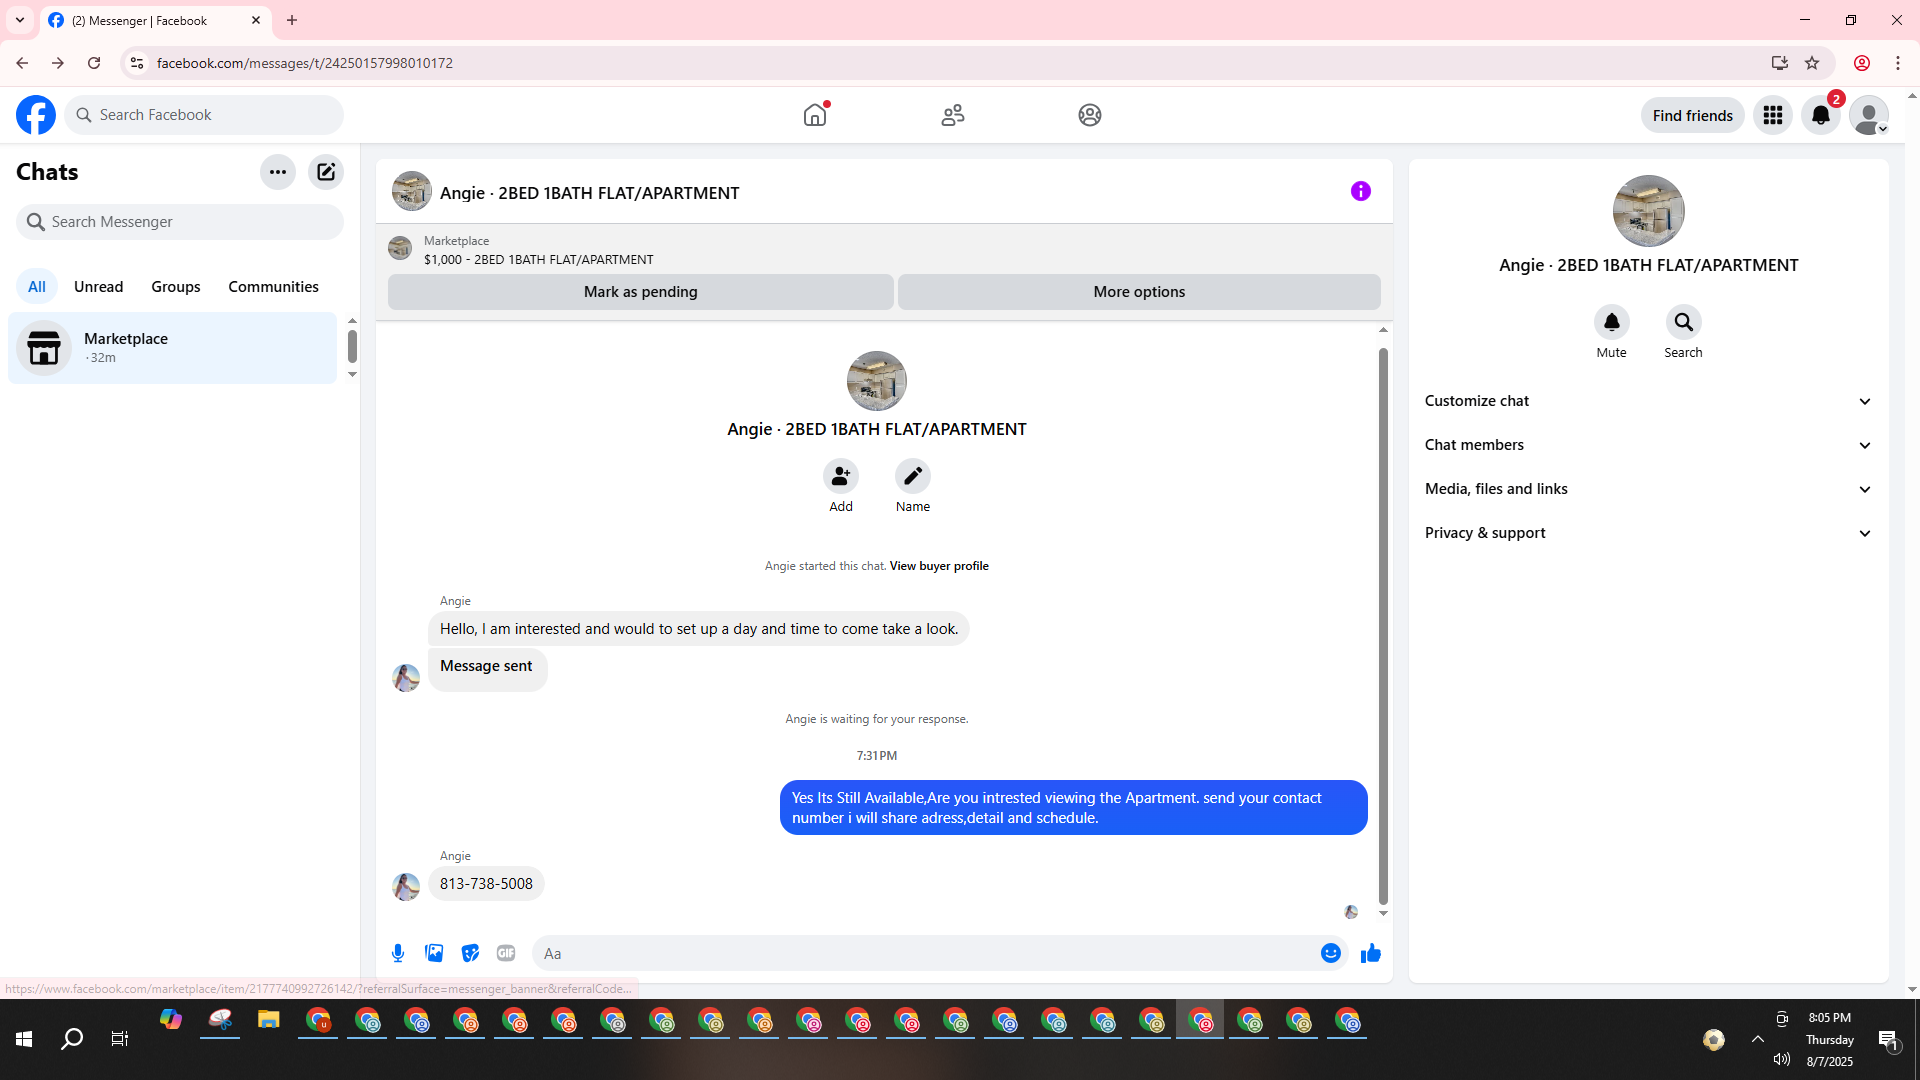Open the Windows Start menu
Viewport: 1920px width, 1080px height.
24,1039
